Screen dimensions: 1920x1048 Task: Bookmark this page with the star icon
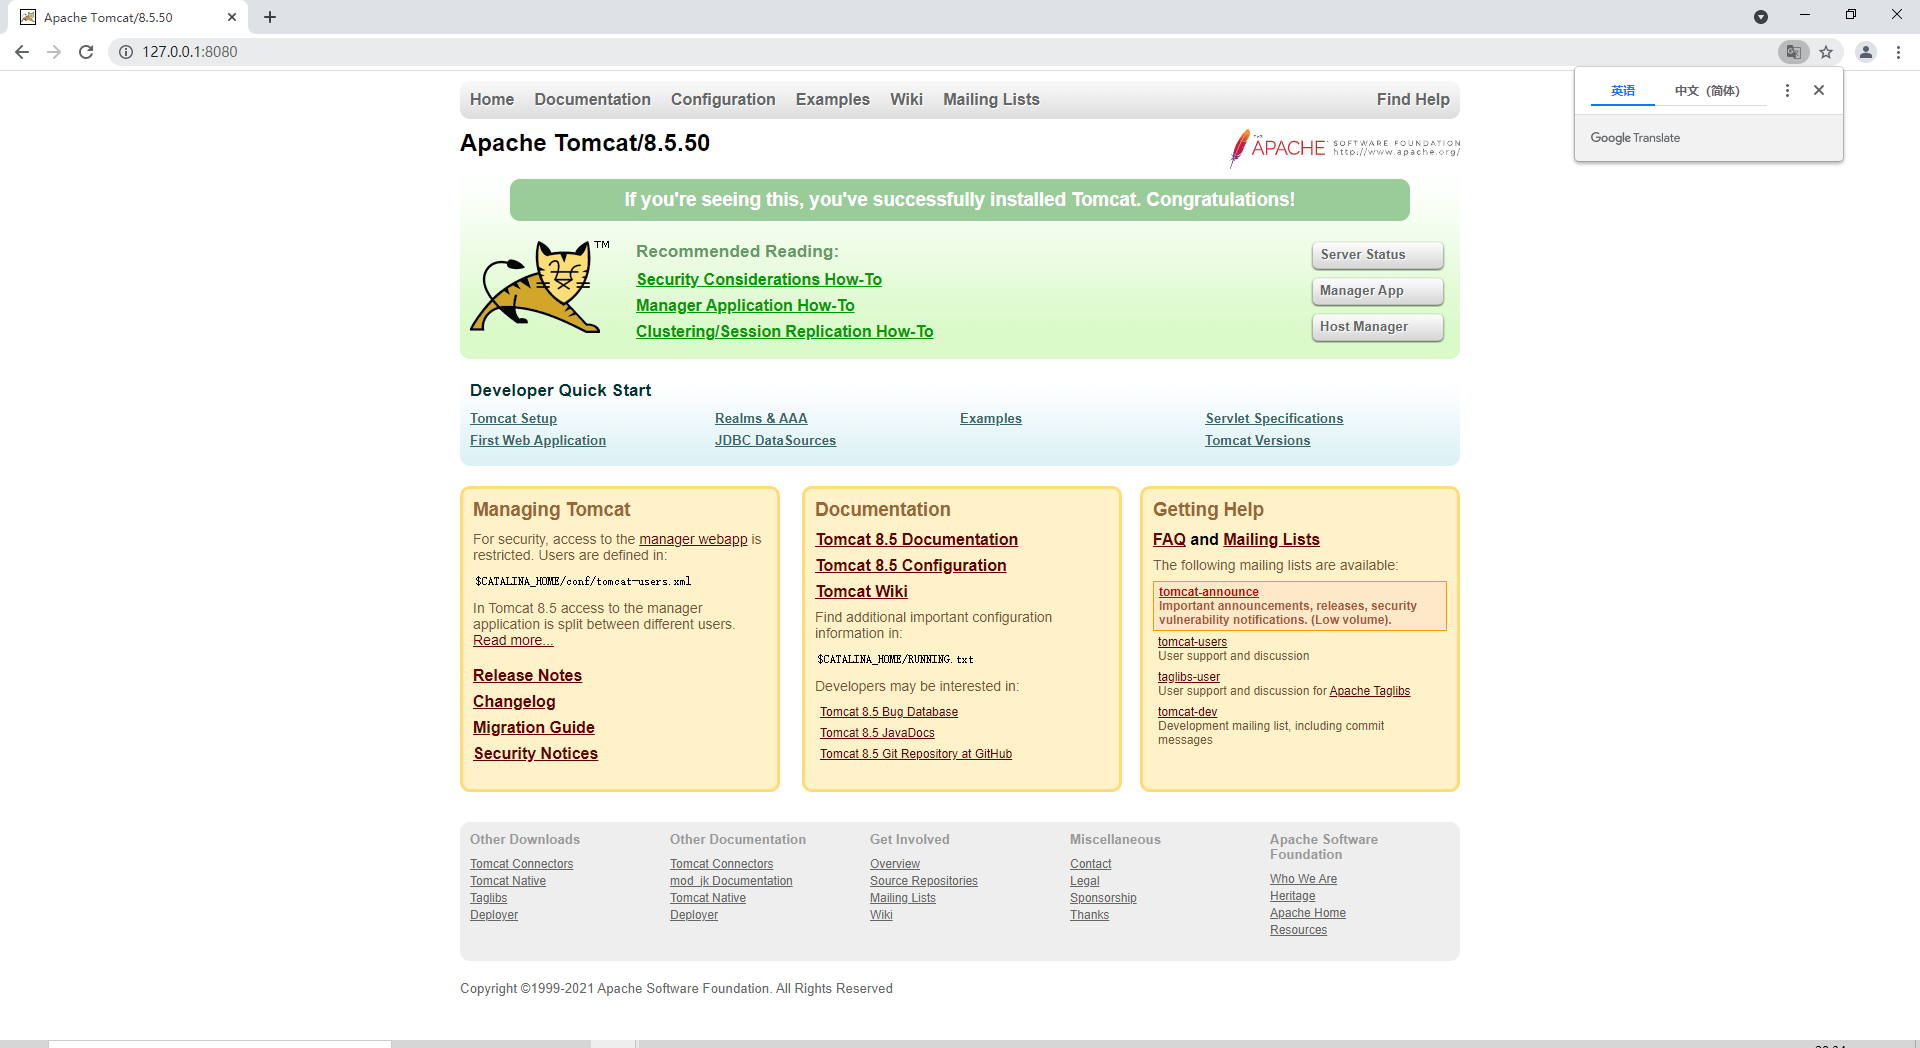(1826, 52)
